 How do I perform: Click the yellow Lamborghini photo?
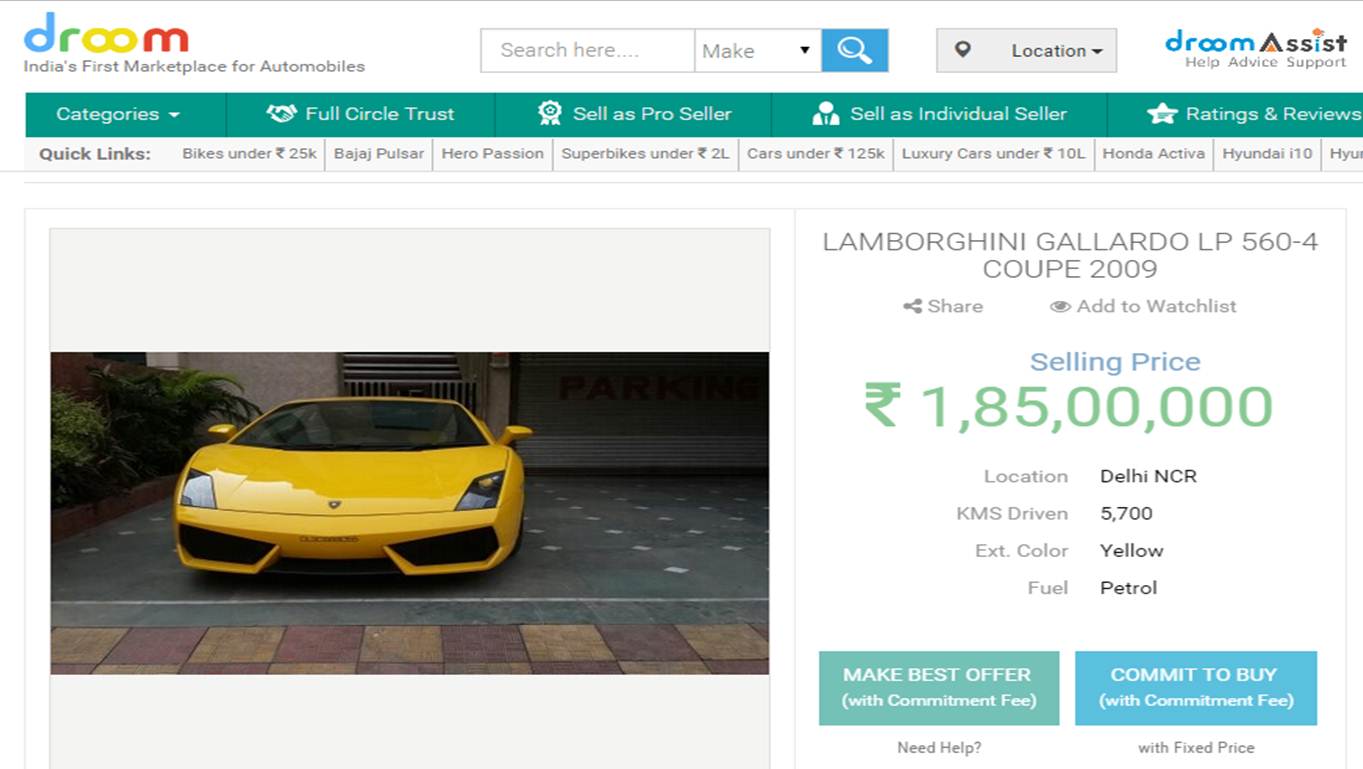click(410, 513)
